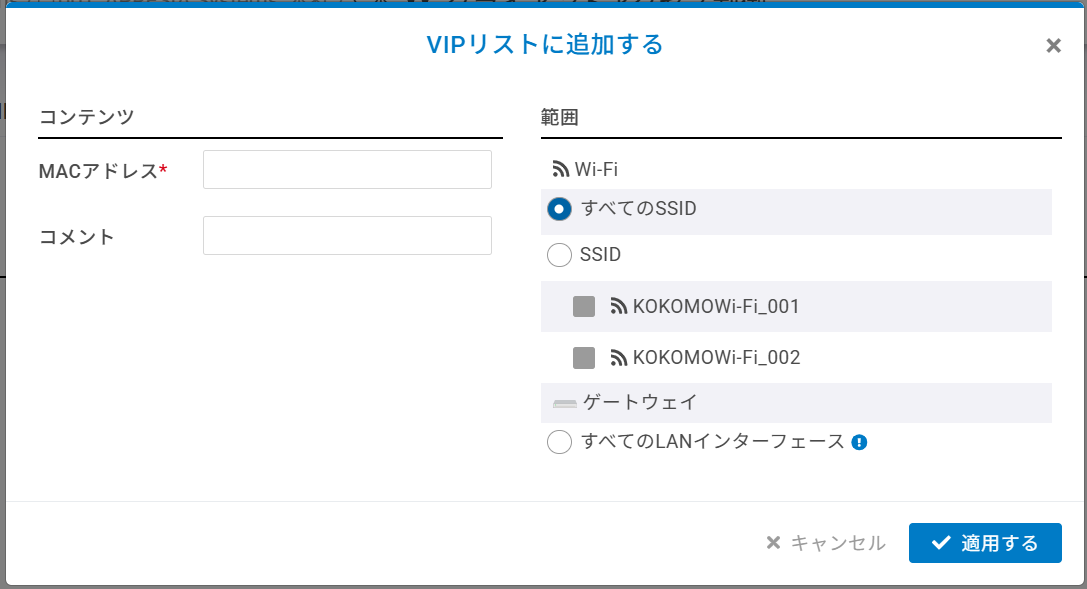This screenshot has height=589, width=1087.
Task: Click the checkmark icon on the apply button
Action: pos(940,543)
